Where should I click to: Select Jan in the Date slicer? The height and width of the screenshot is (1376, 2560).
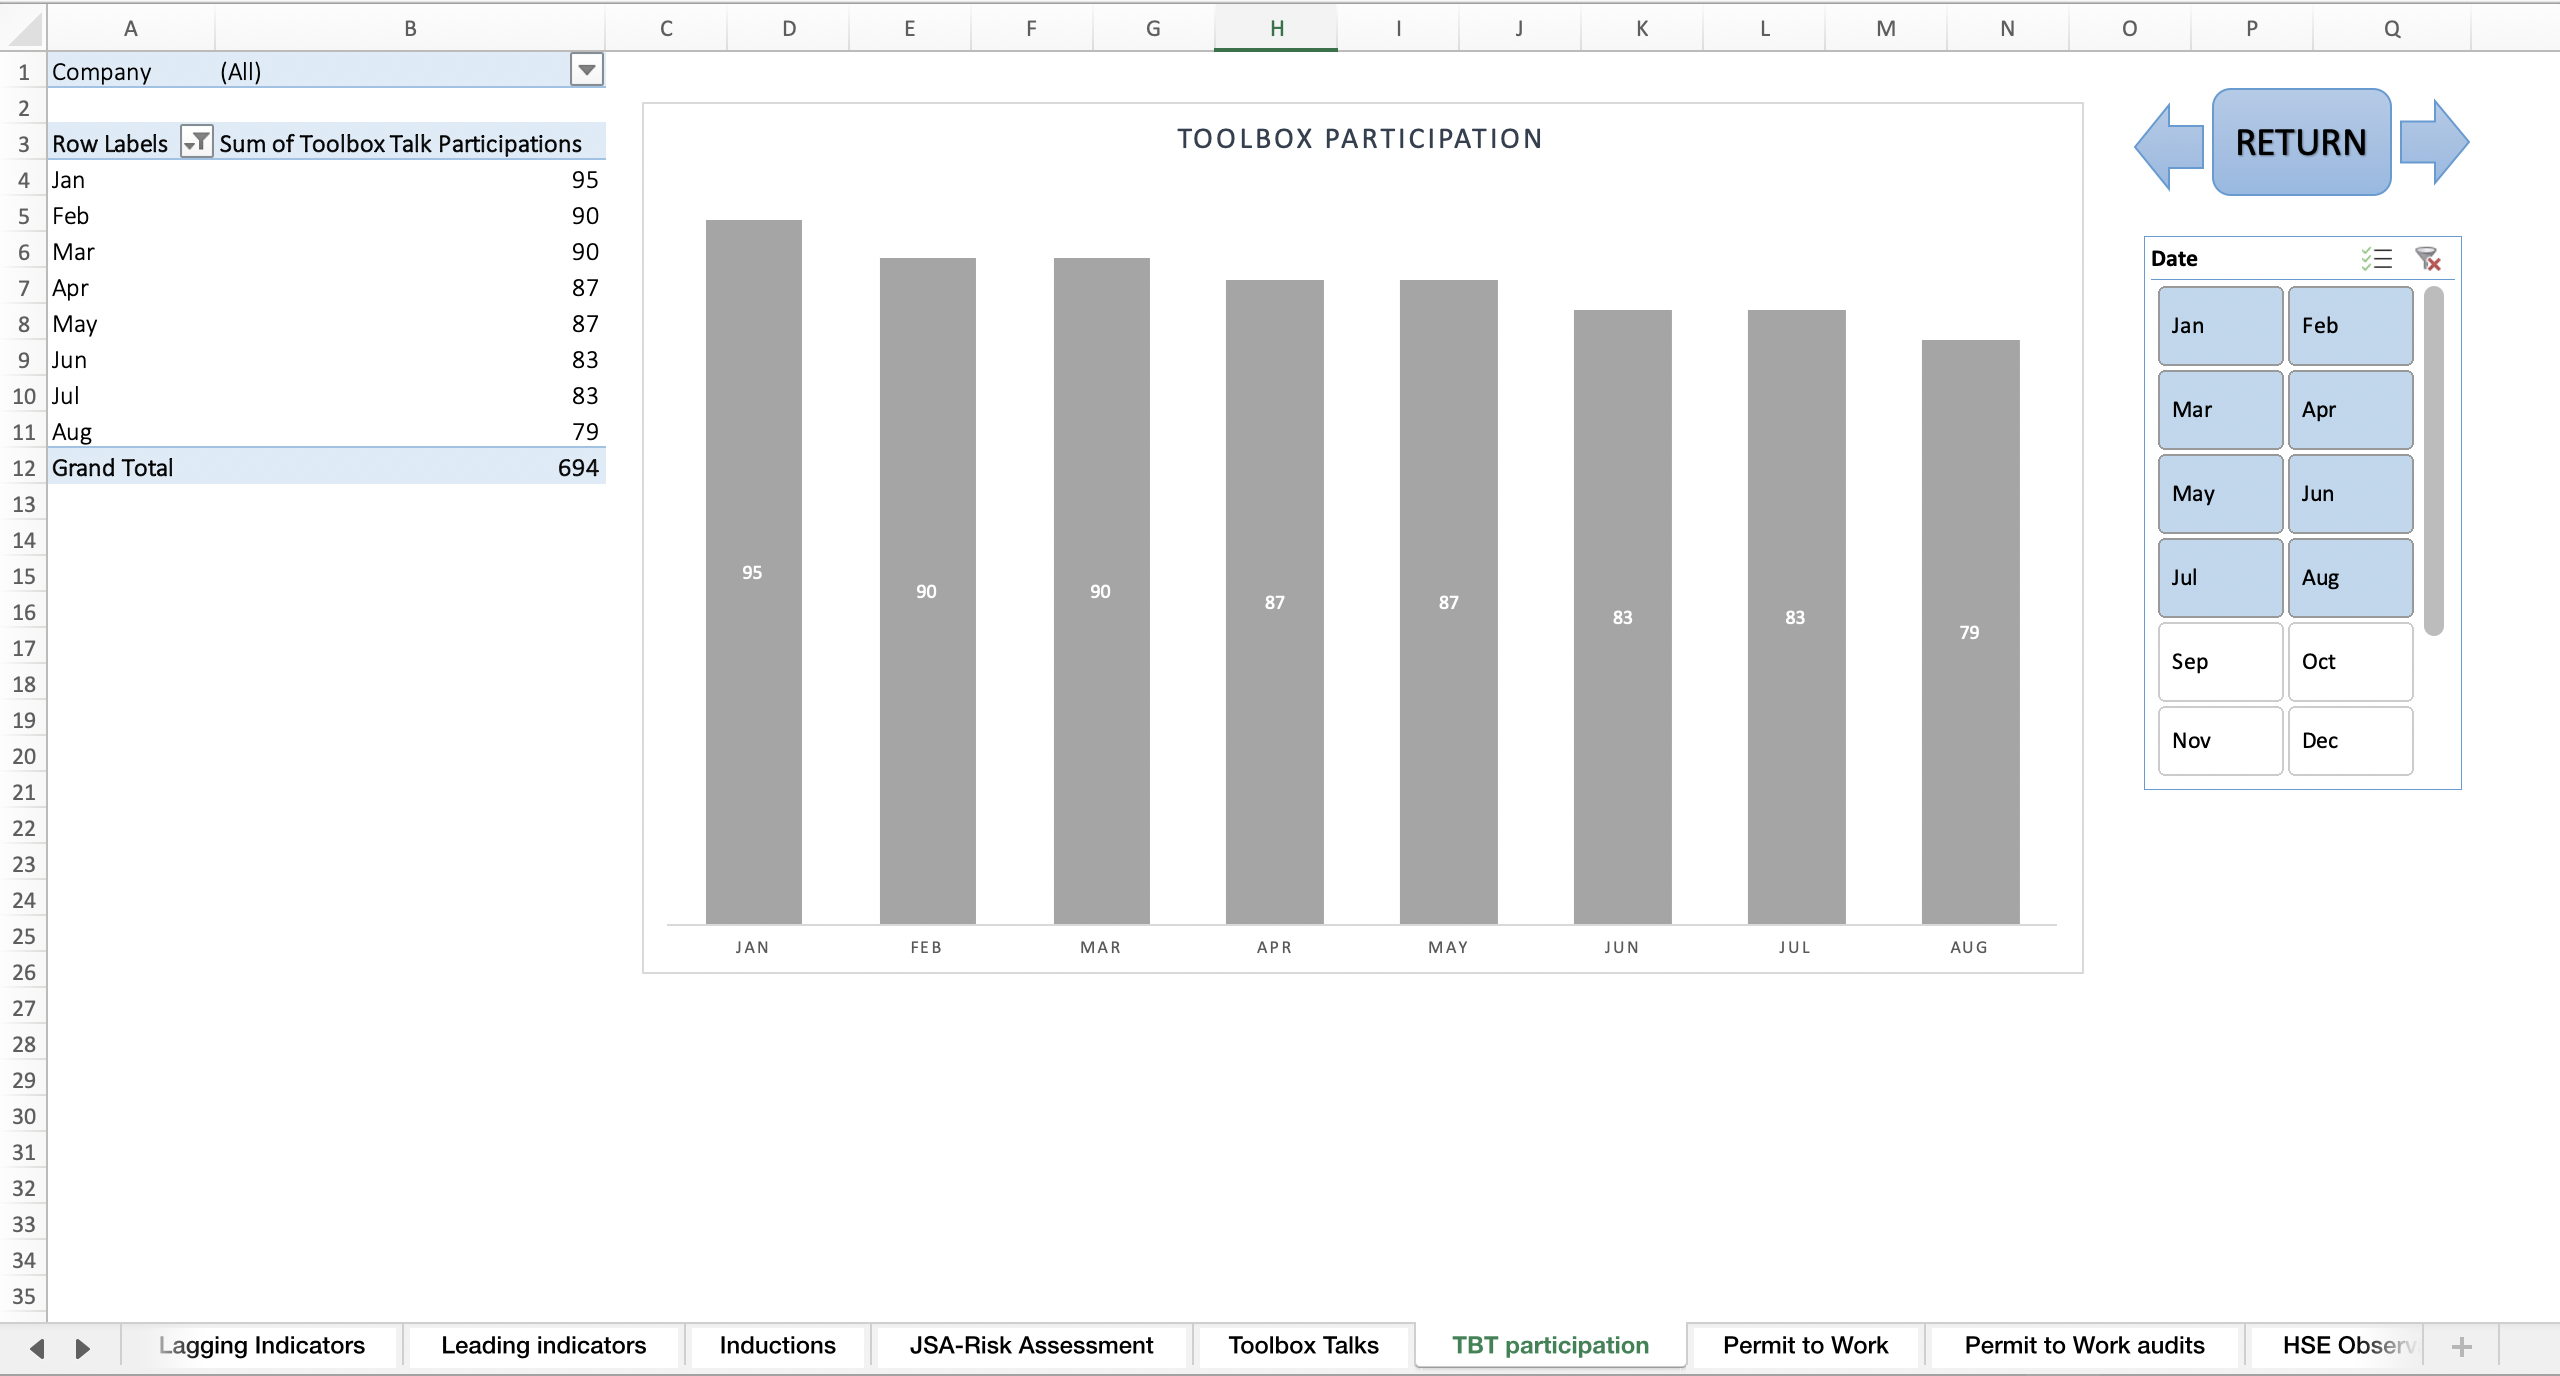(2218, 325)
